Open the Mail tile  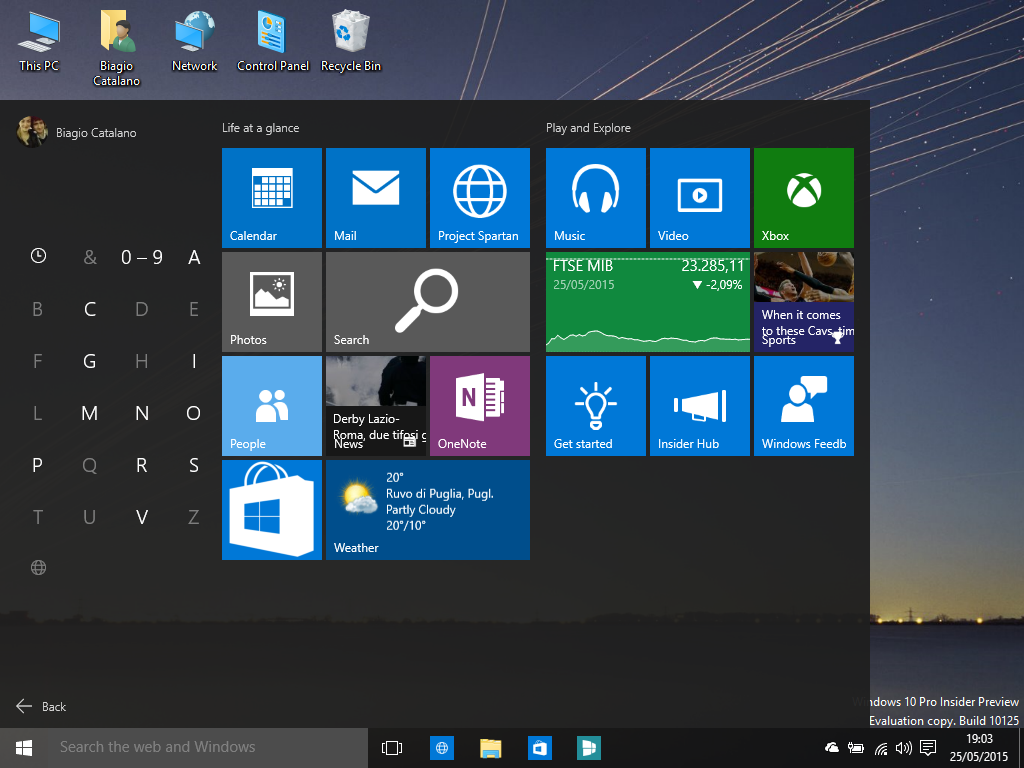[376, 198]
